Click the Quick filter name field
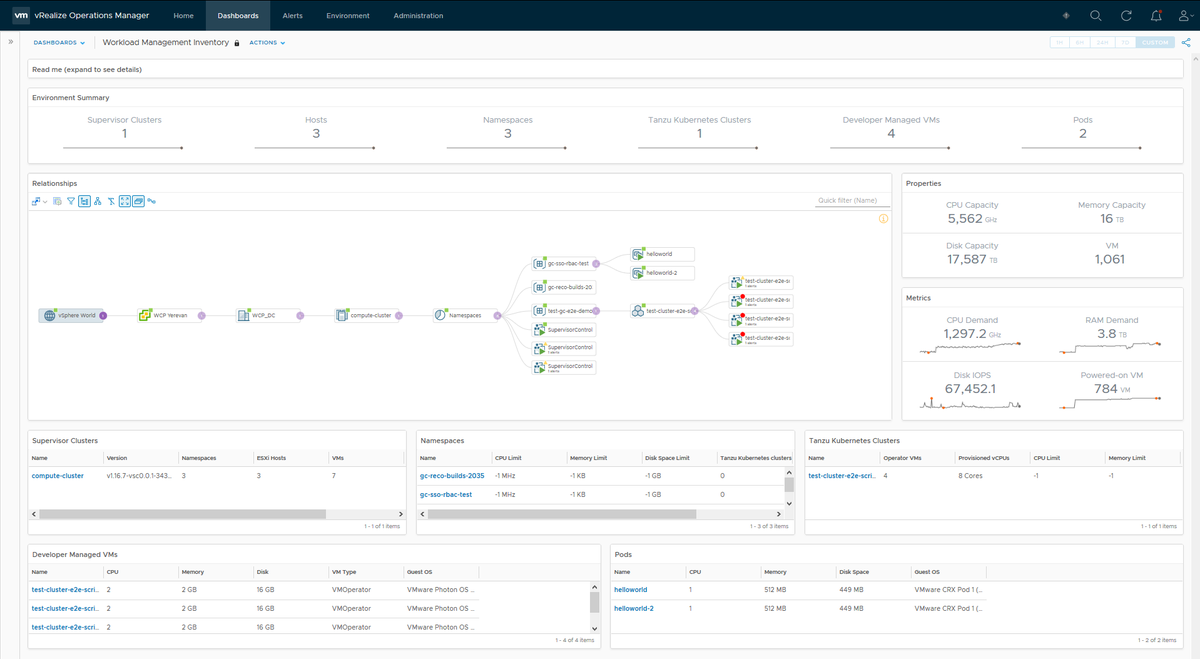 tap(852, 201)
